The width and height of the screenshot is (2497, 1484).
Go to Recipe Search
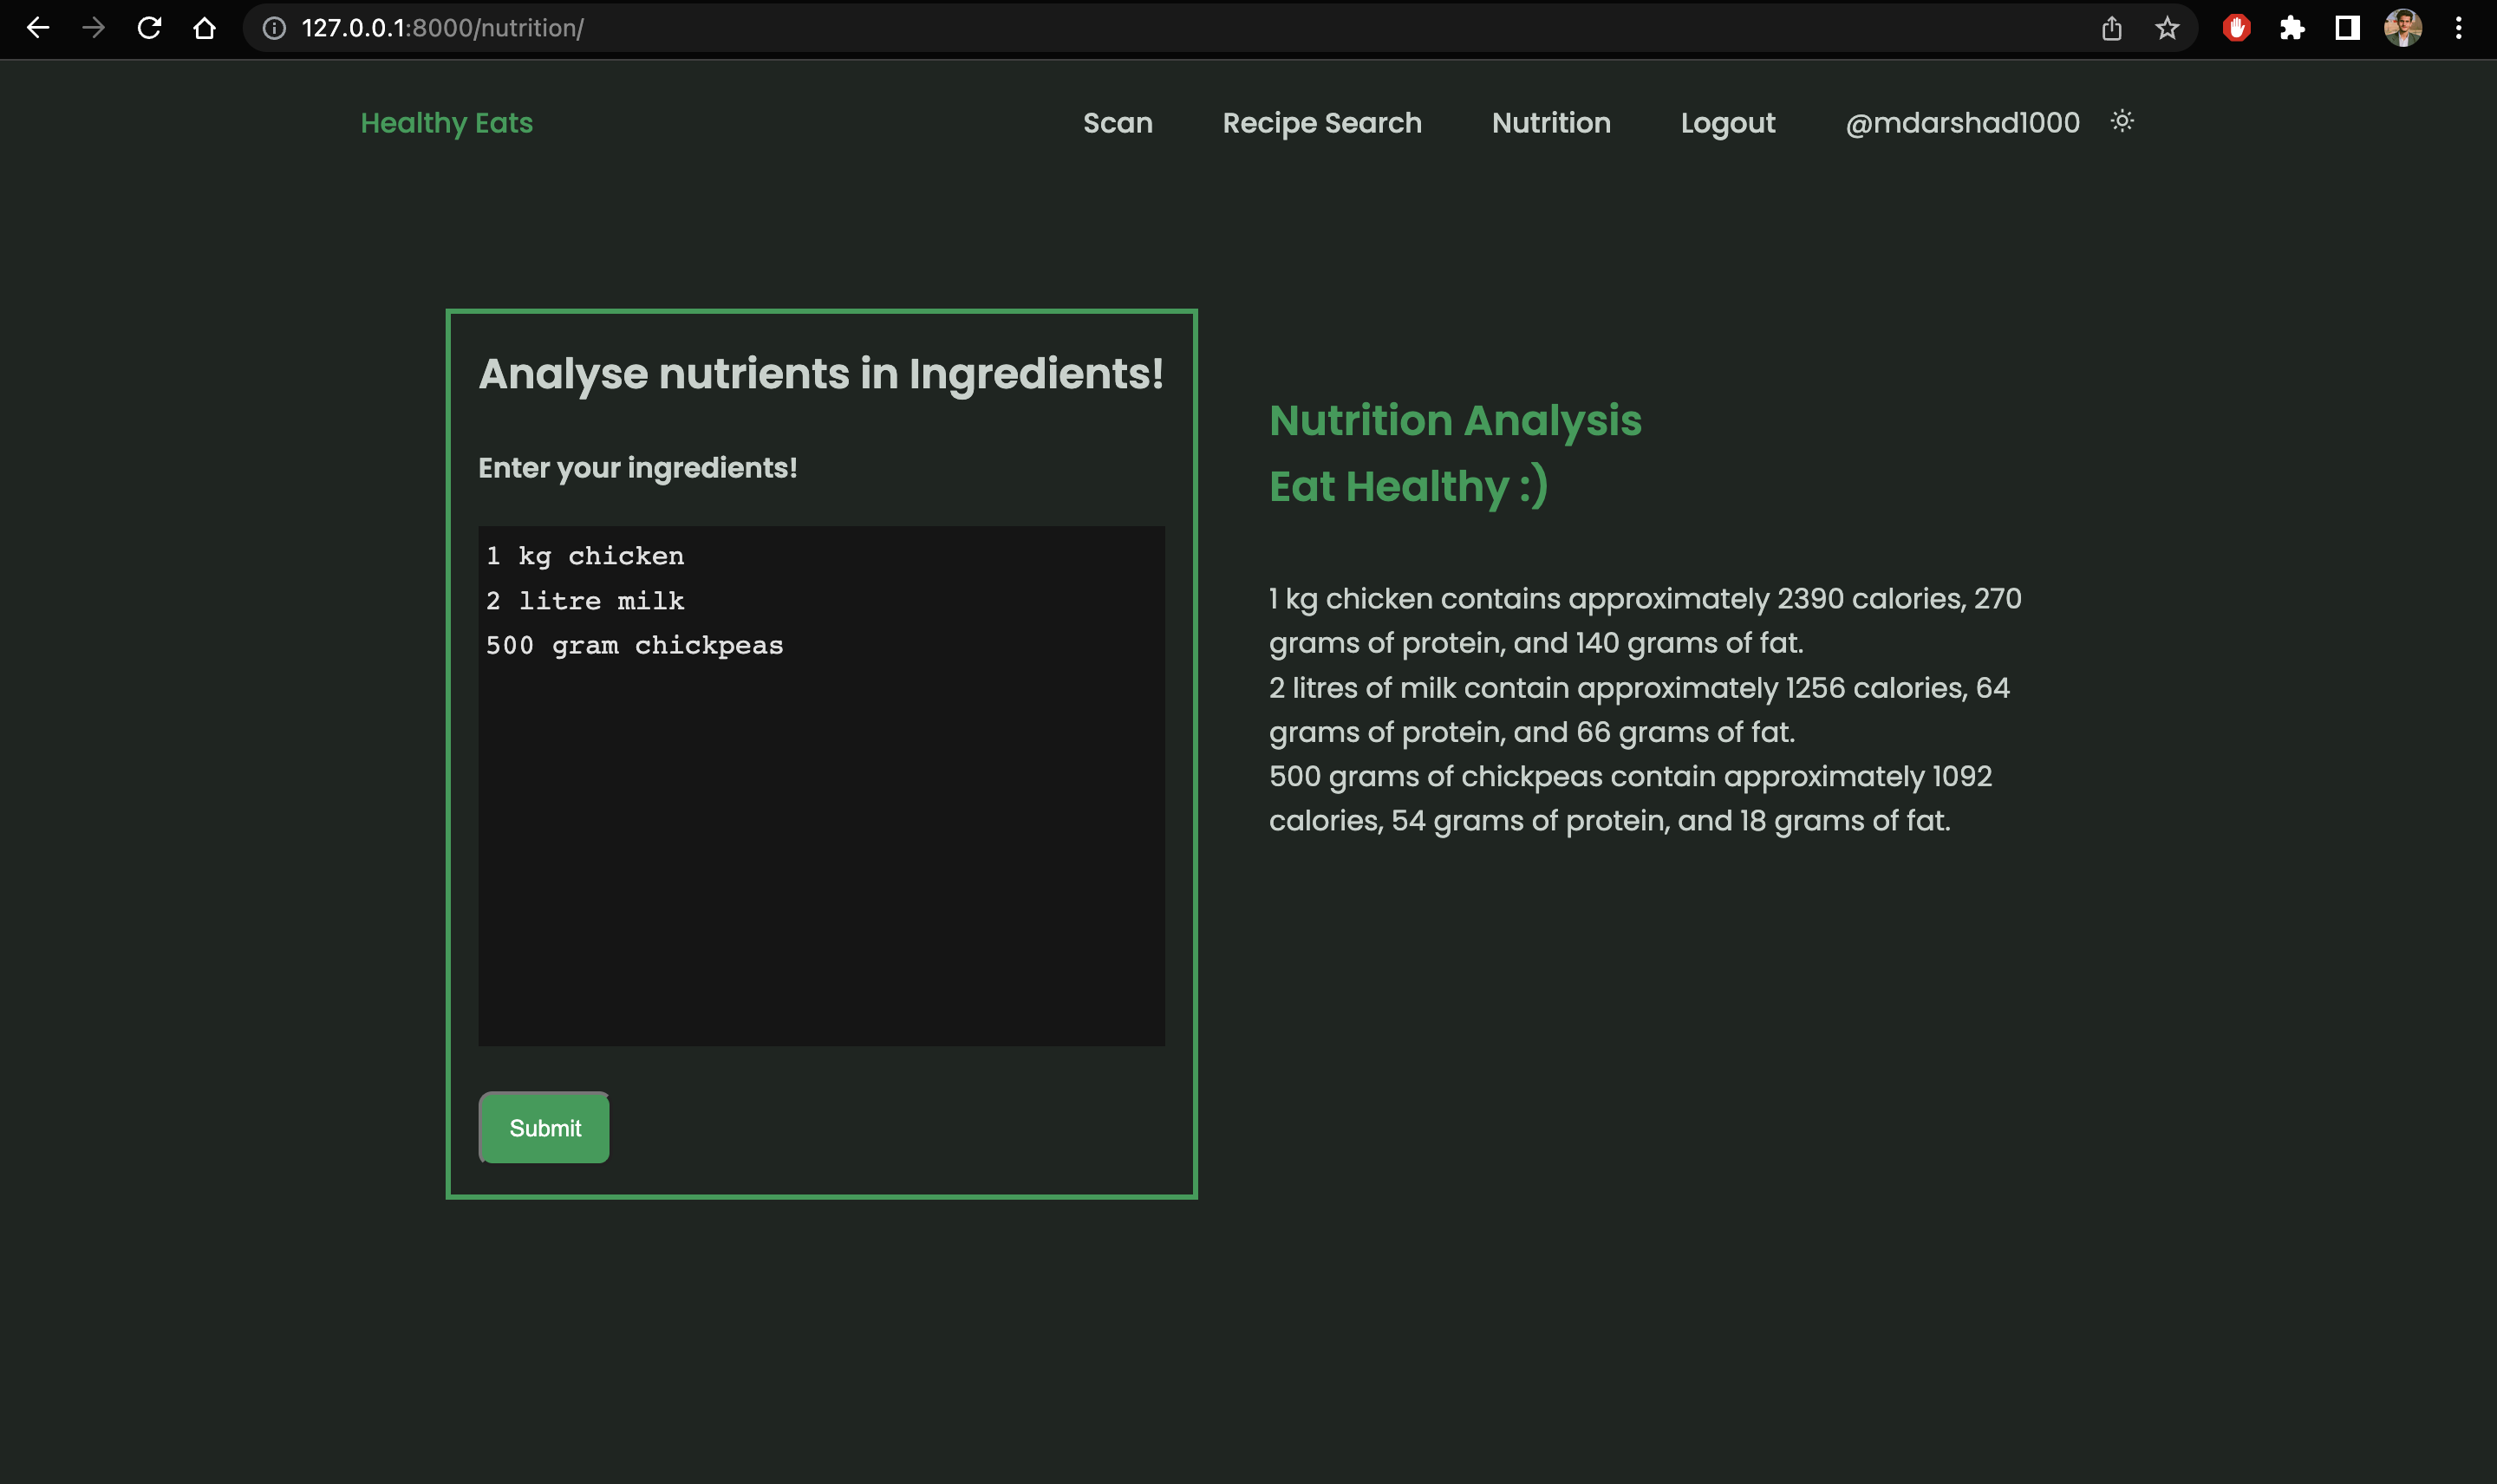click(1322, 123)
